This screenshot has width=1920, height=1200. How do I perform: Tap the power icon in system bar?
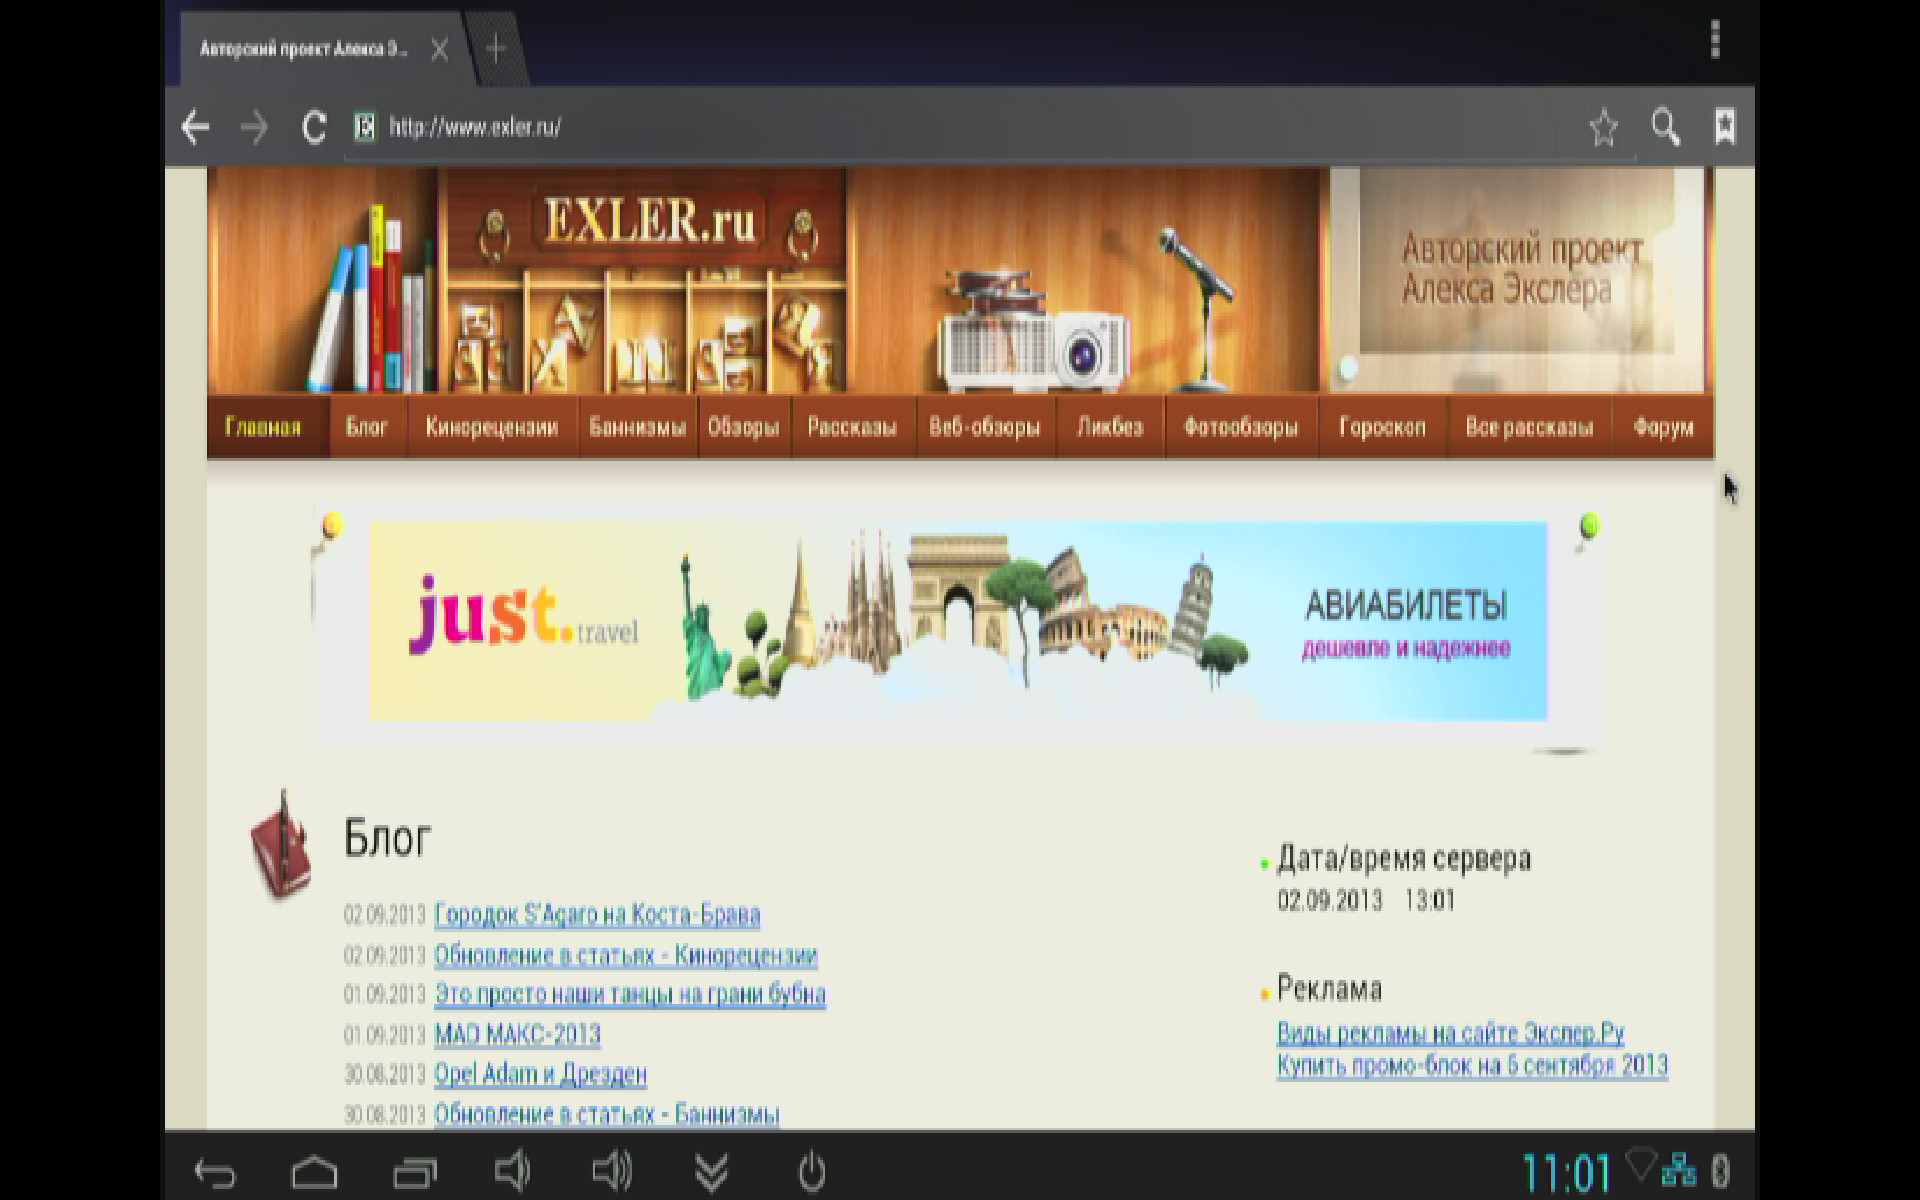(x=812, y=1172)
